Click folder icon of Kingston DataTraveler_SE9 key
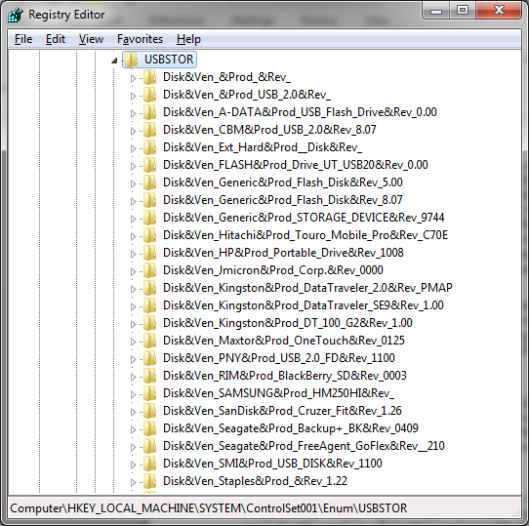This screenshot has height=526, width=529. point(149,305)
